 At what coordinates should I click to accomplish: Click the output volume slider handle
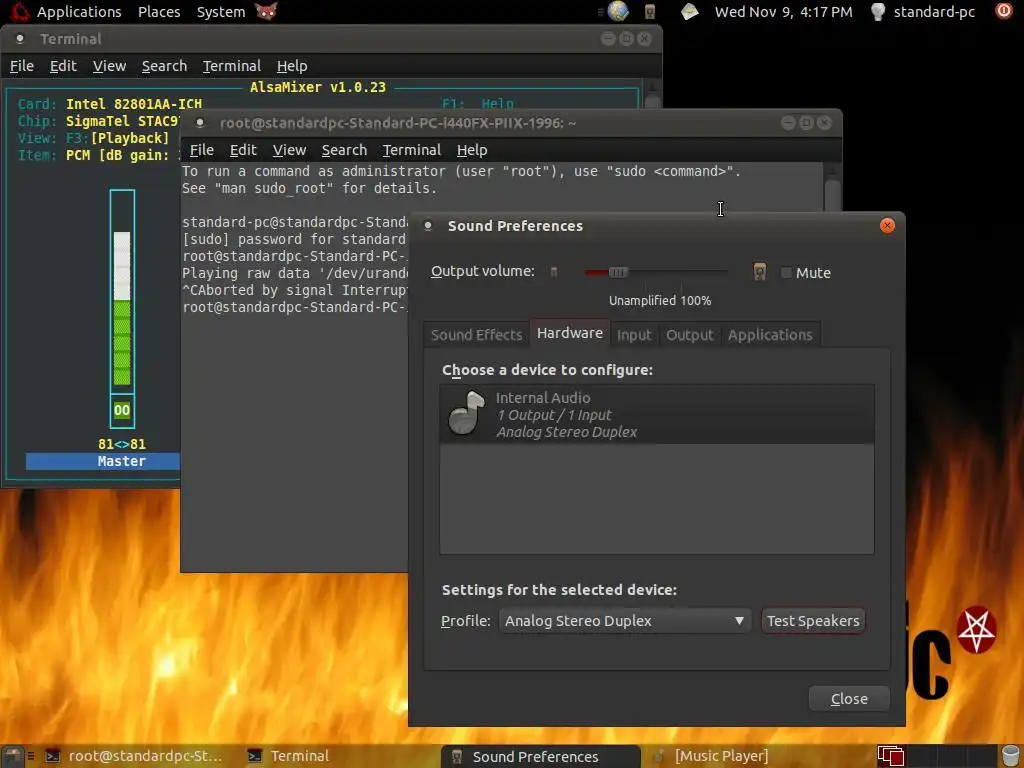[618, 272]
